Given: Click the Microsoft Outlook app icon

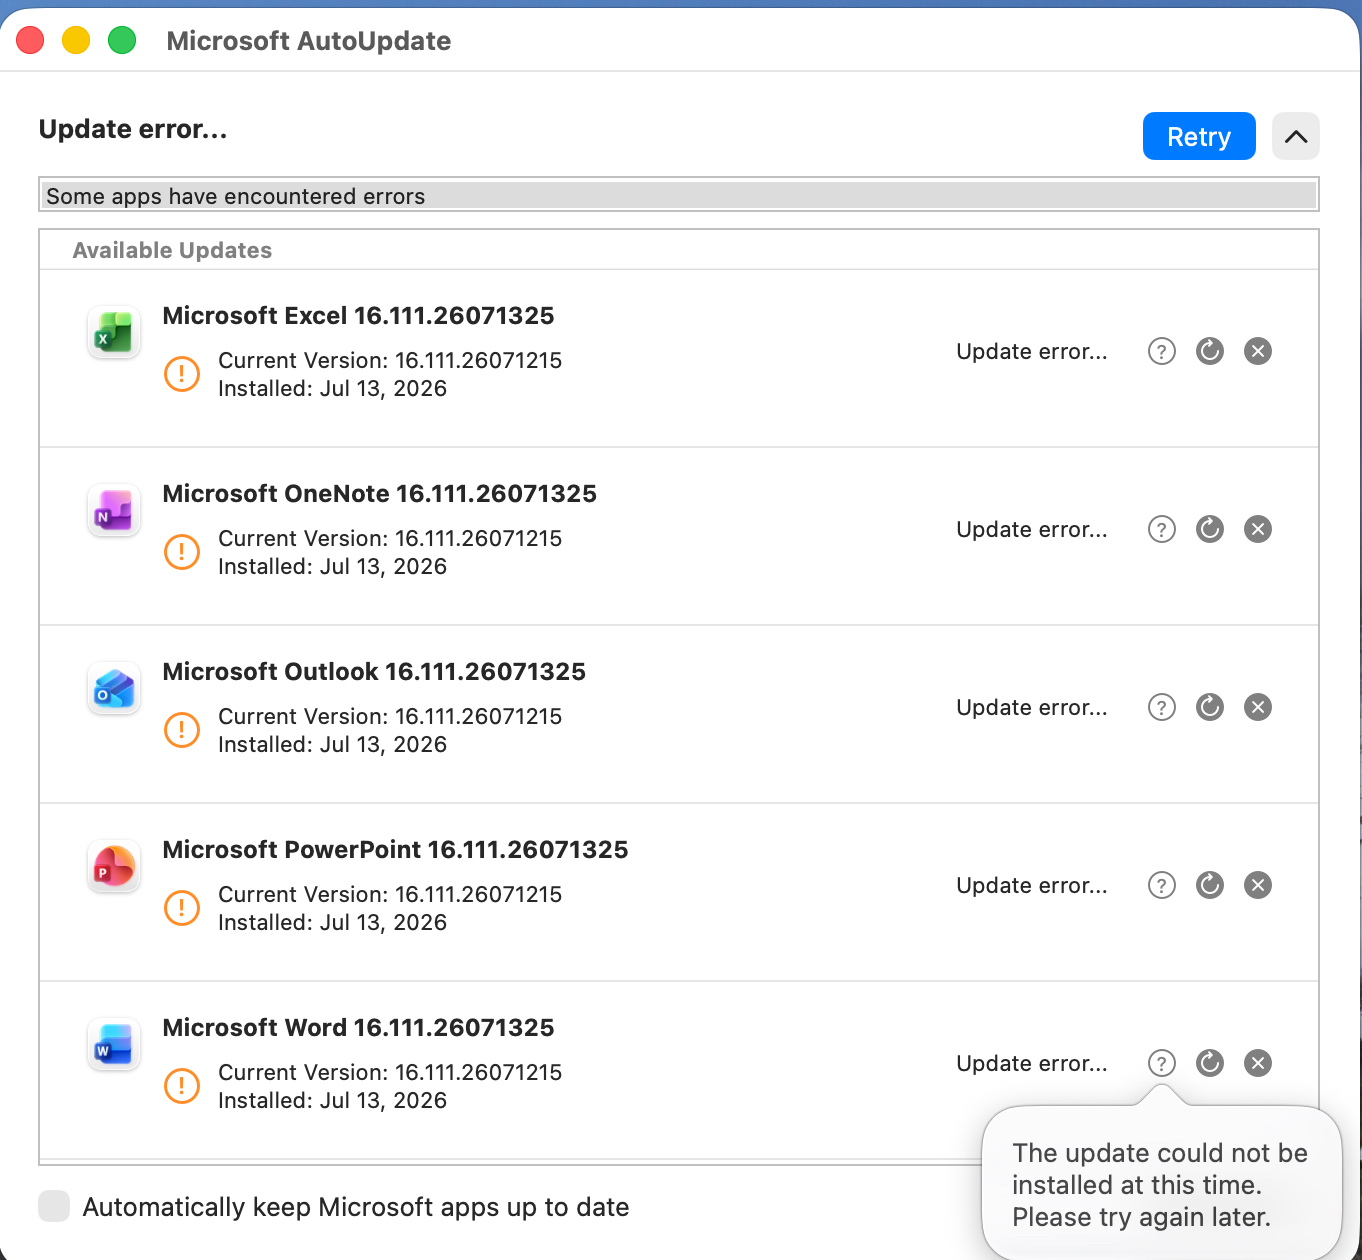Looking at the screenshot, I should pos(114,688).
